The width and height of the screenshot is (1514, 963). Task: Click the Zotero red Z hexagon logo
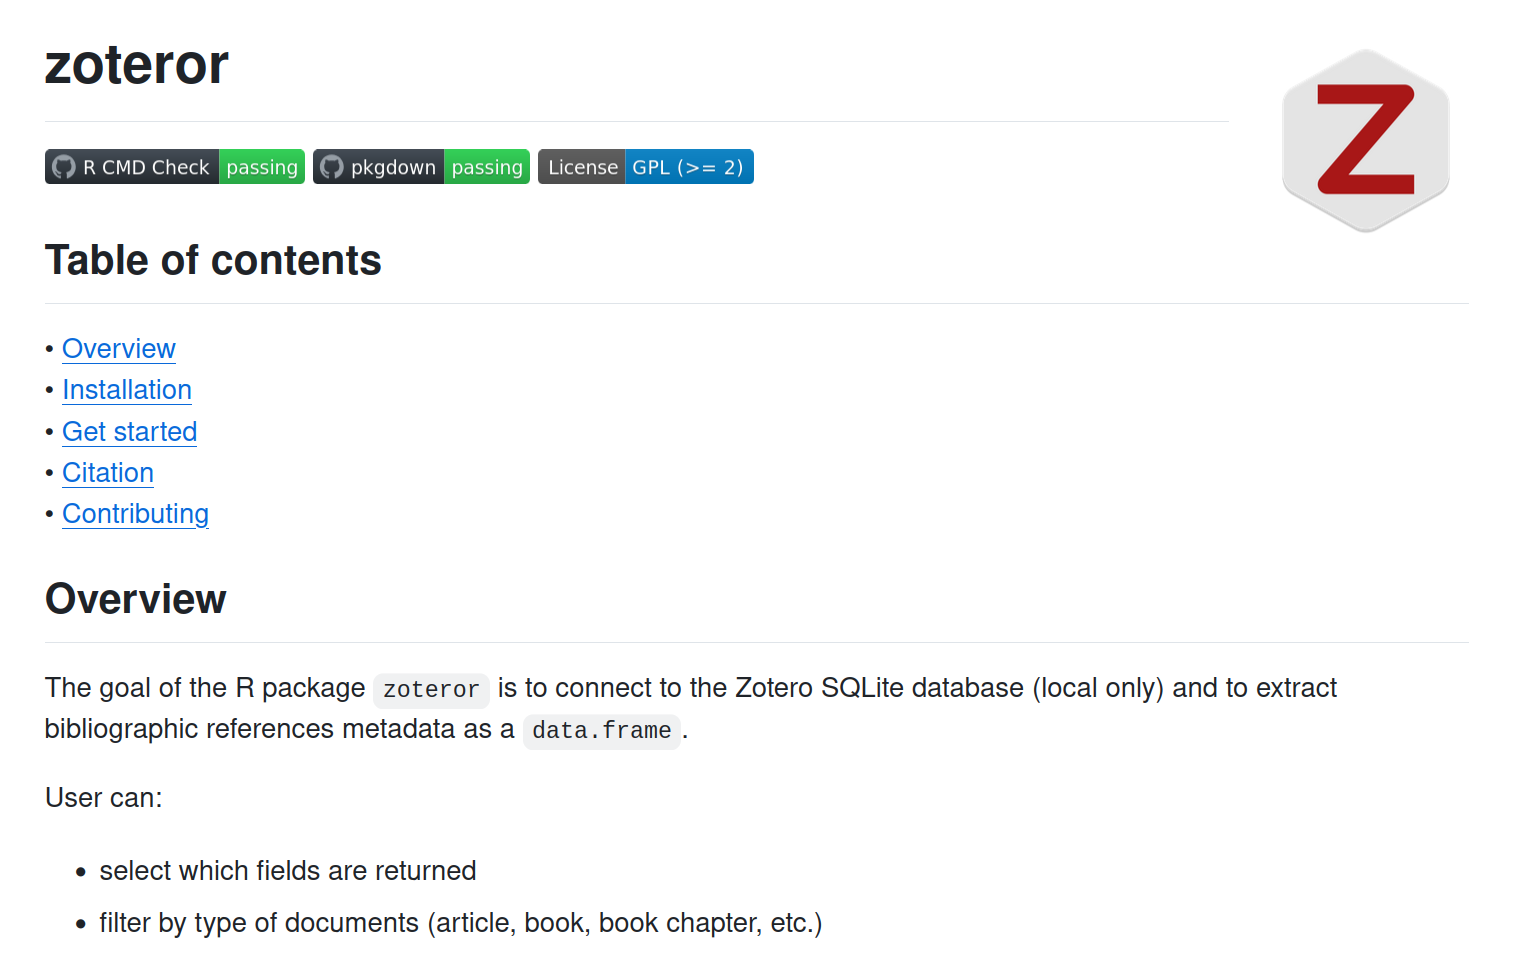1365,140
